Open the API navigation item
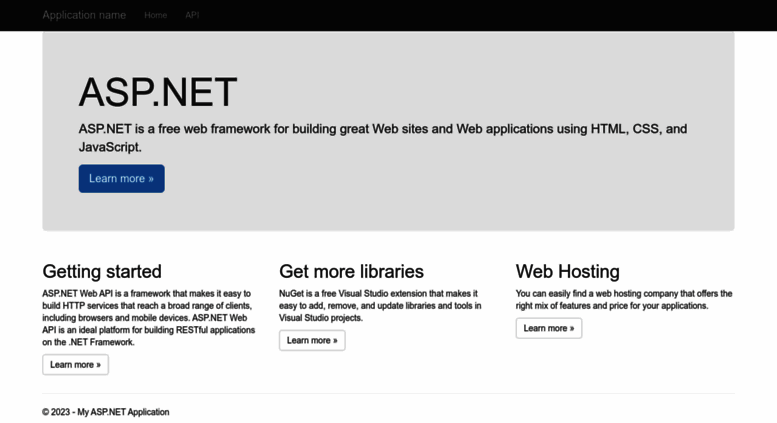 pos(192,15)
